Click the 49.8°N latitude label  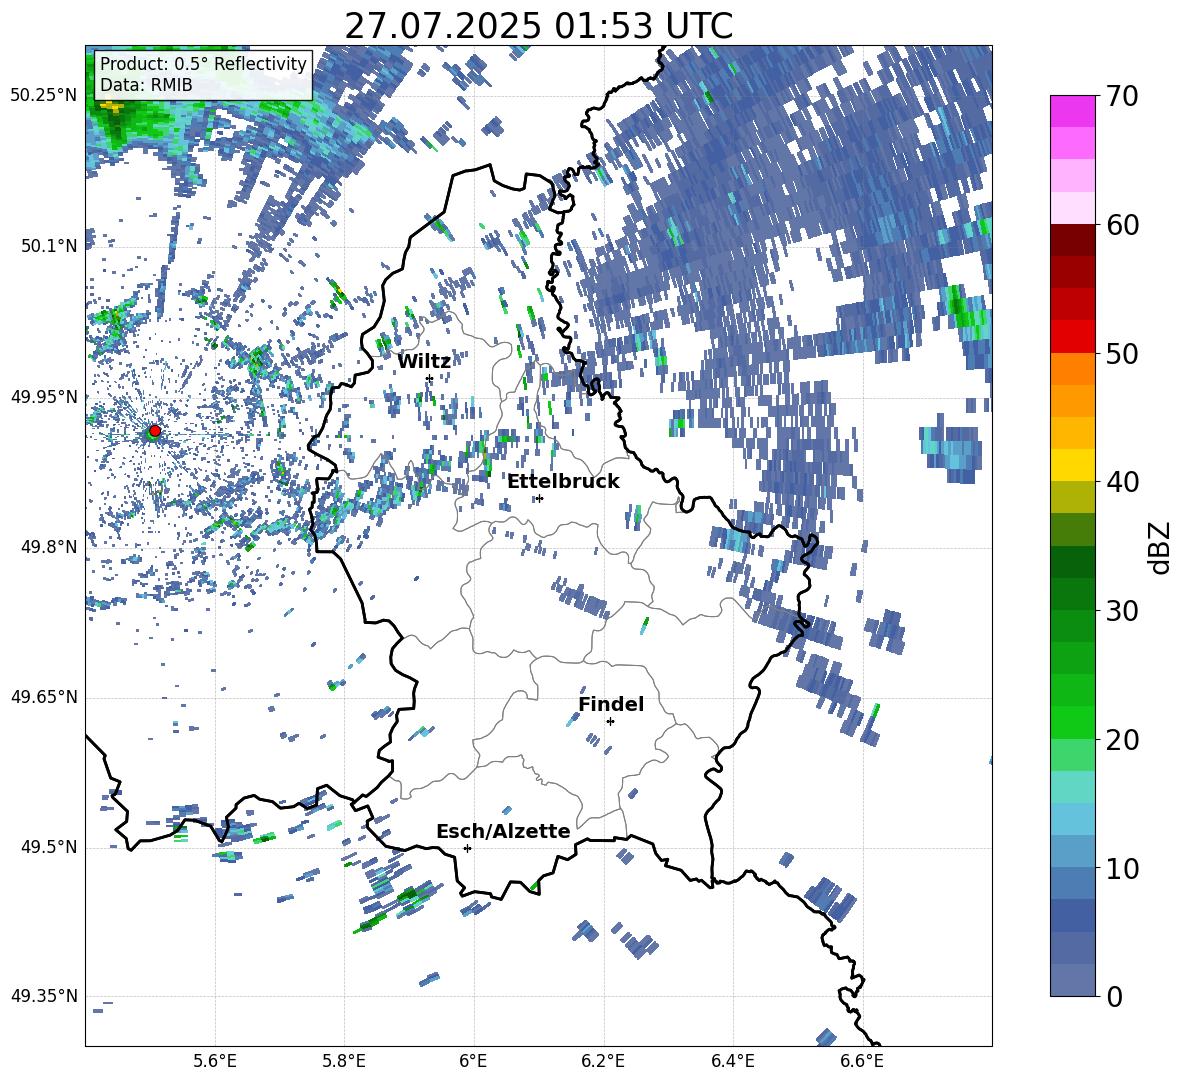click(x=48, y=547)
